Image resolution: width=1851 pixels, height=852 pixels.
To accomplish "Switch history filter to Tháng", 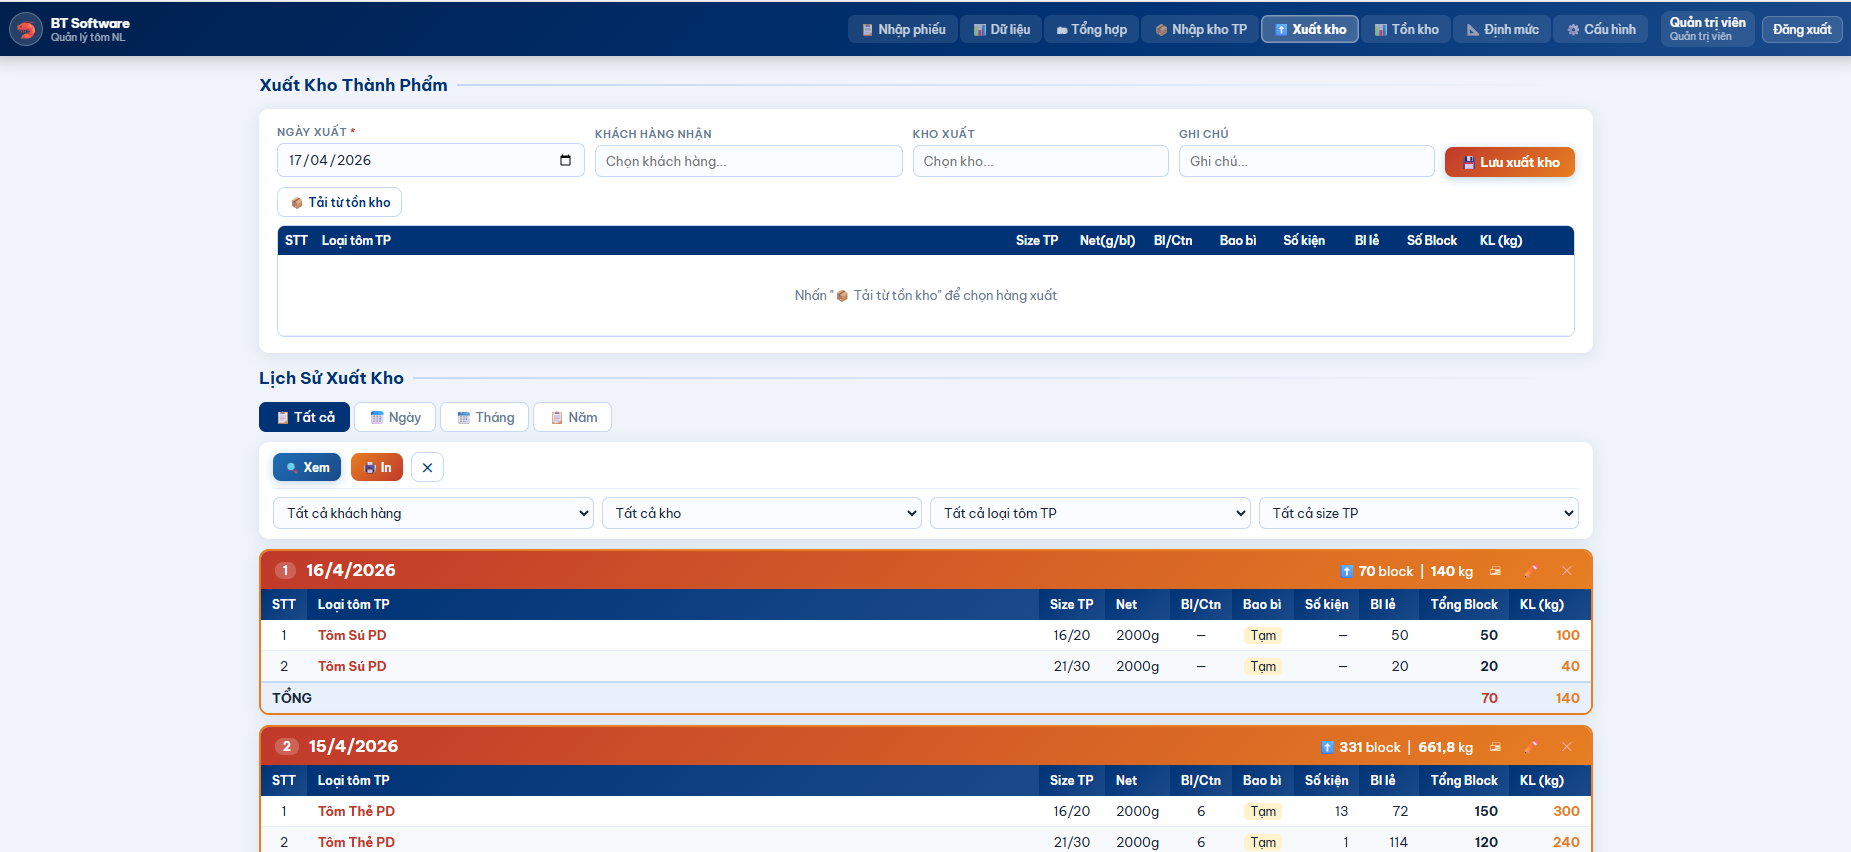I will pyautogui.click(x=485, y=417).
